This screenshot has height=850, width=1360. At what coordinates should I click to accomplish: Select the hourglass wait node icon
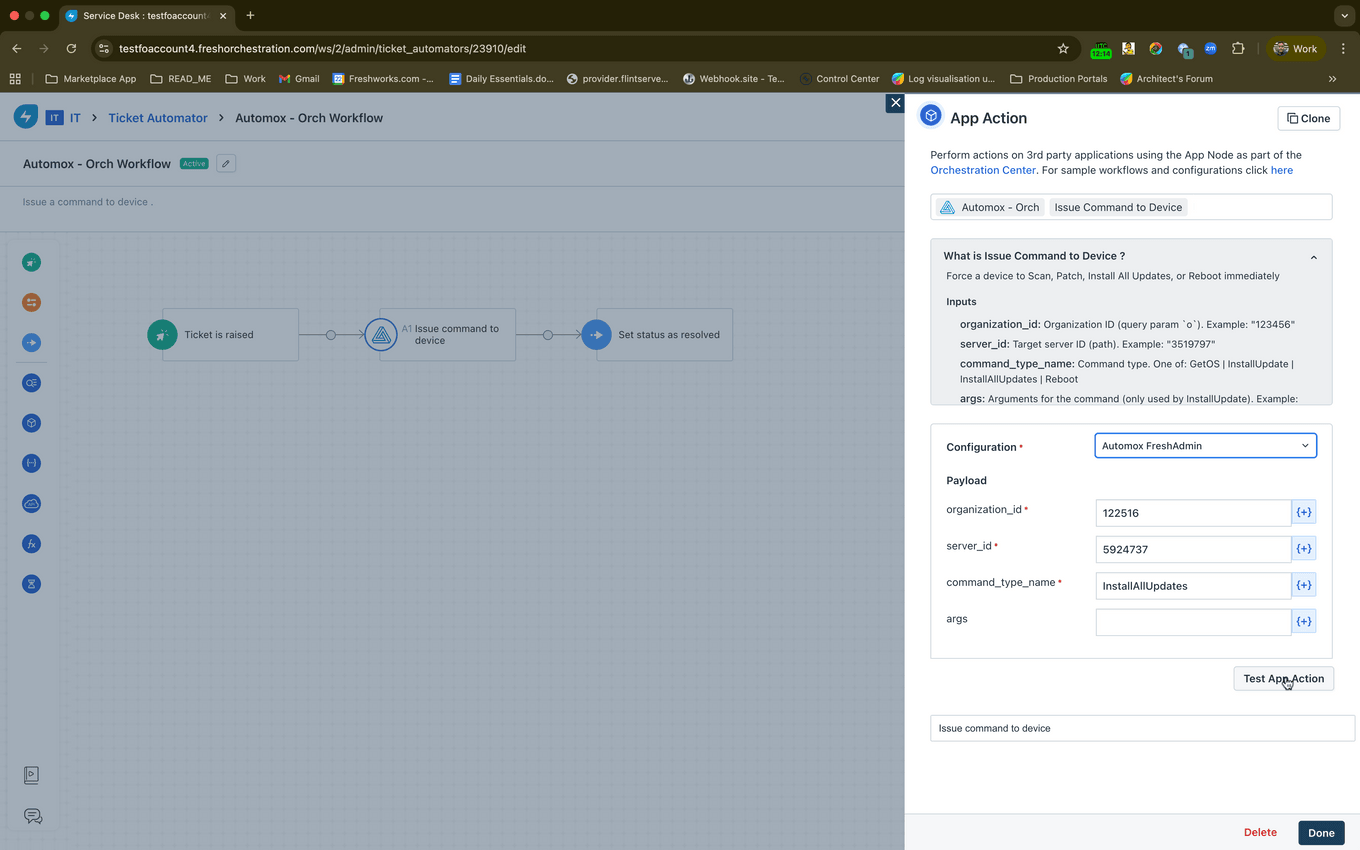pyautogui.click(x=31, y=583)
